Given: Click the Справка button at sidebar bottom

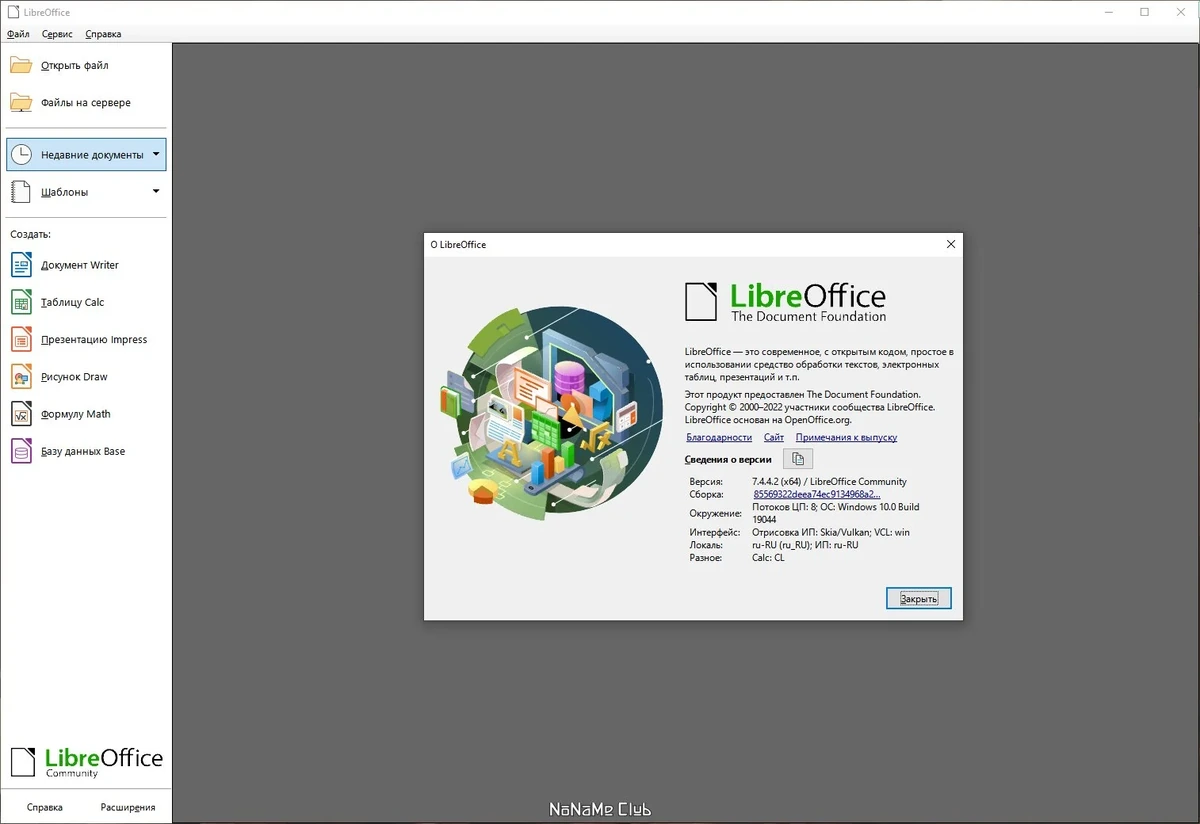Looking at the screenshot, I should [44, 807].
